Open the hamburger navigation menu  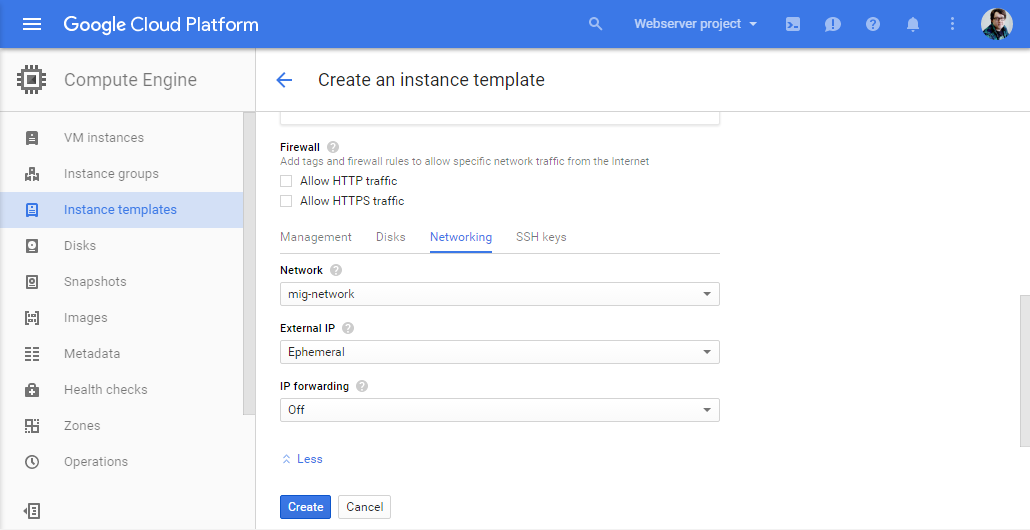coord(32,24)
